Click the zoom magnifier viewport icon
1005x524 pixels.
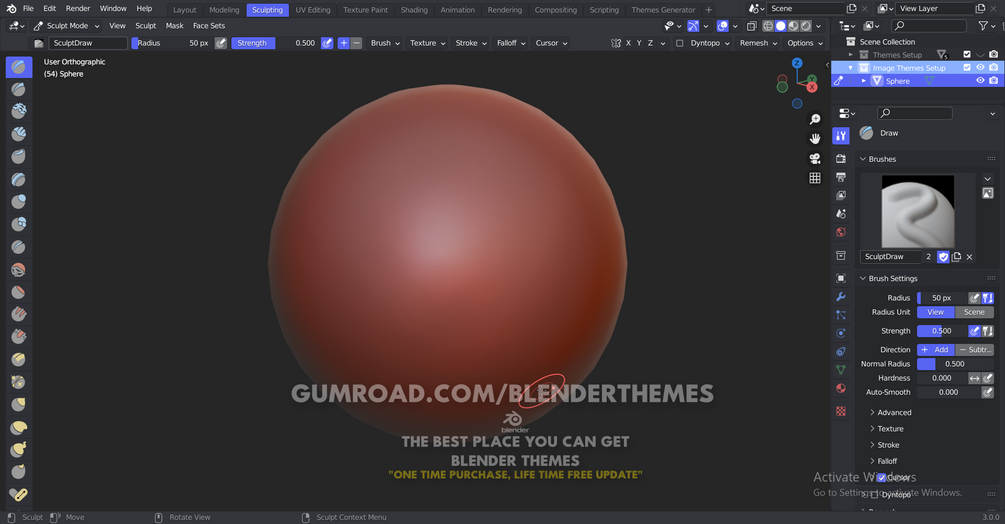click(815, 119)
